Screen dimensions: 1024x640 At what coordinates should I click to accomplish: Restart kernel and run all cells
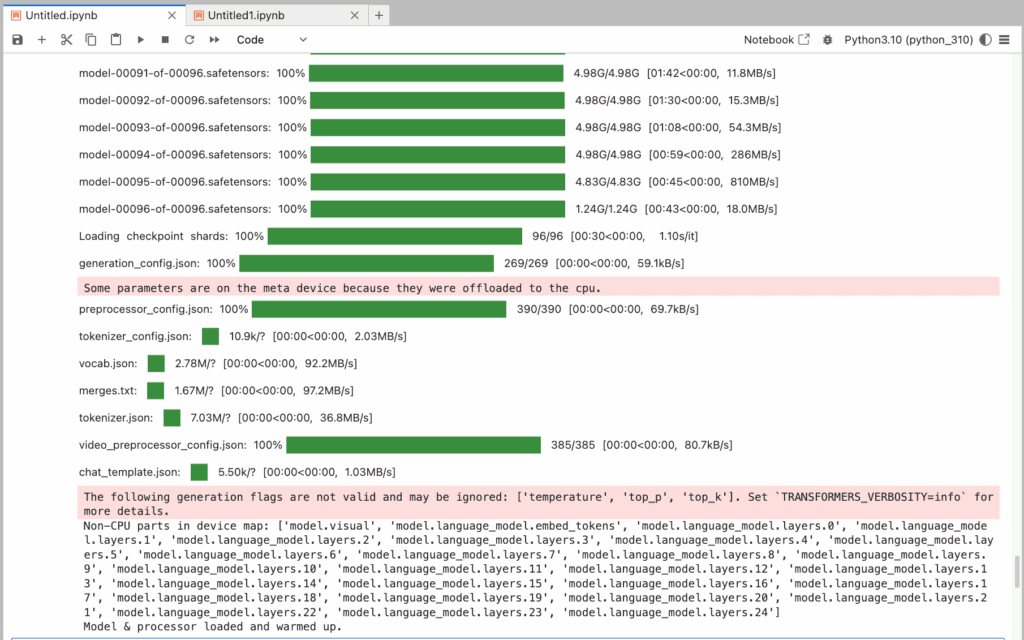(x=214, y=40)
